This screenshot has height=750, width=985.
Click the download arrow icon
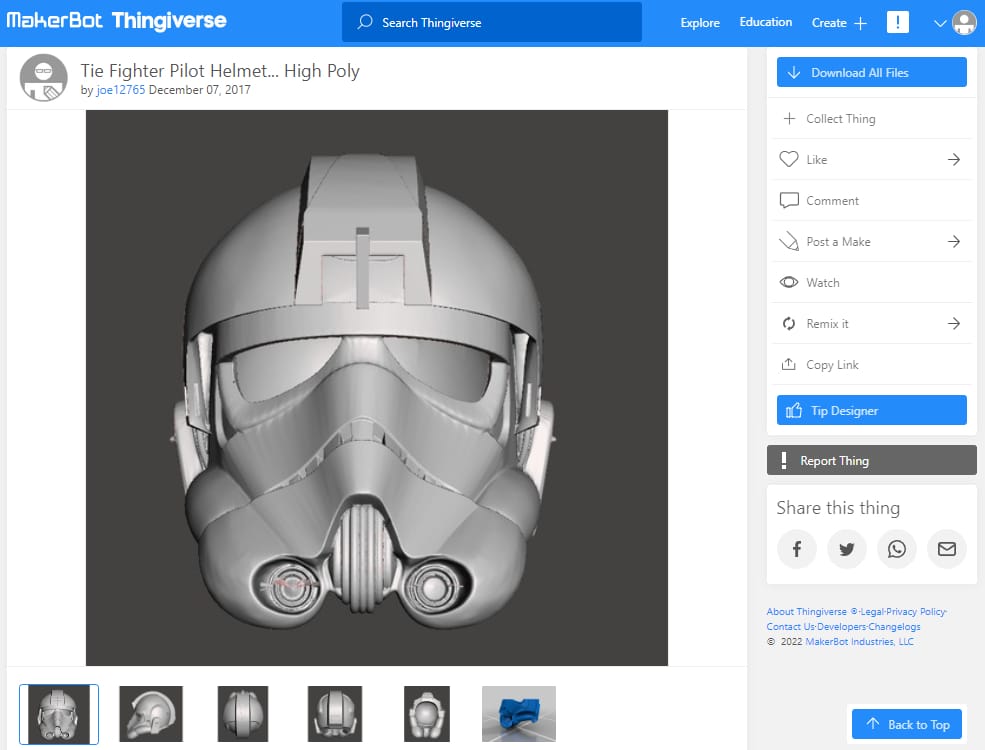pos(793,72)
